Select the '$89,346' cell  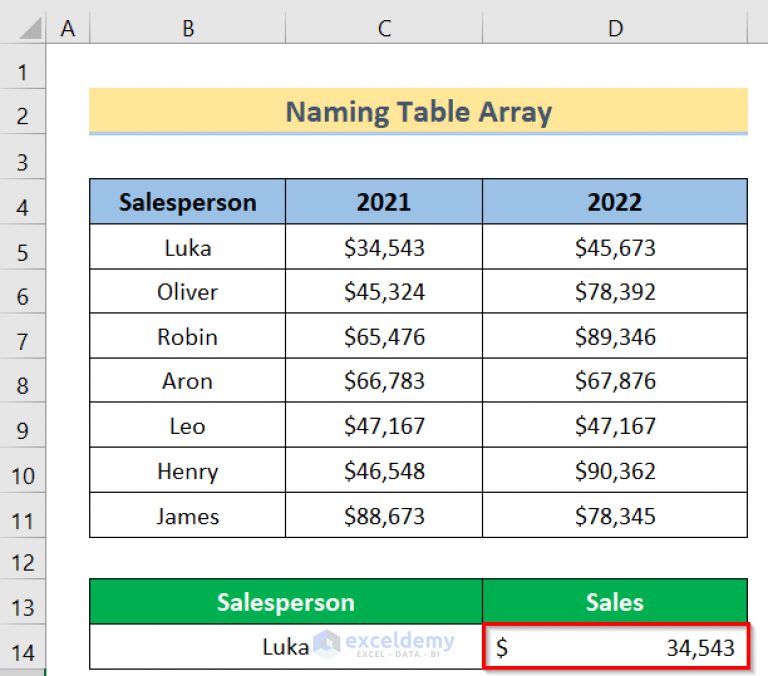[x=615, y=336]
